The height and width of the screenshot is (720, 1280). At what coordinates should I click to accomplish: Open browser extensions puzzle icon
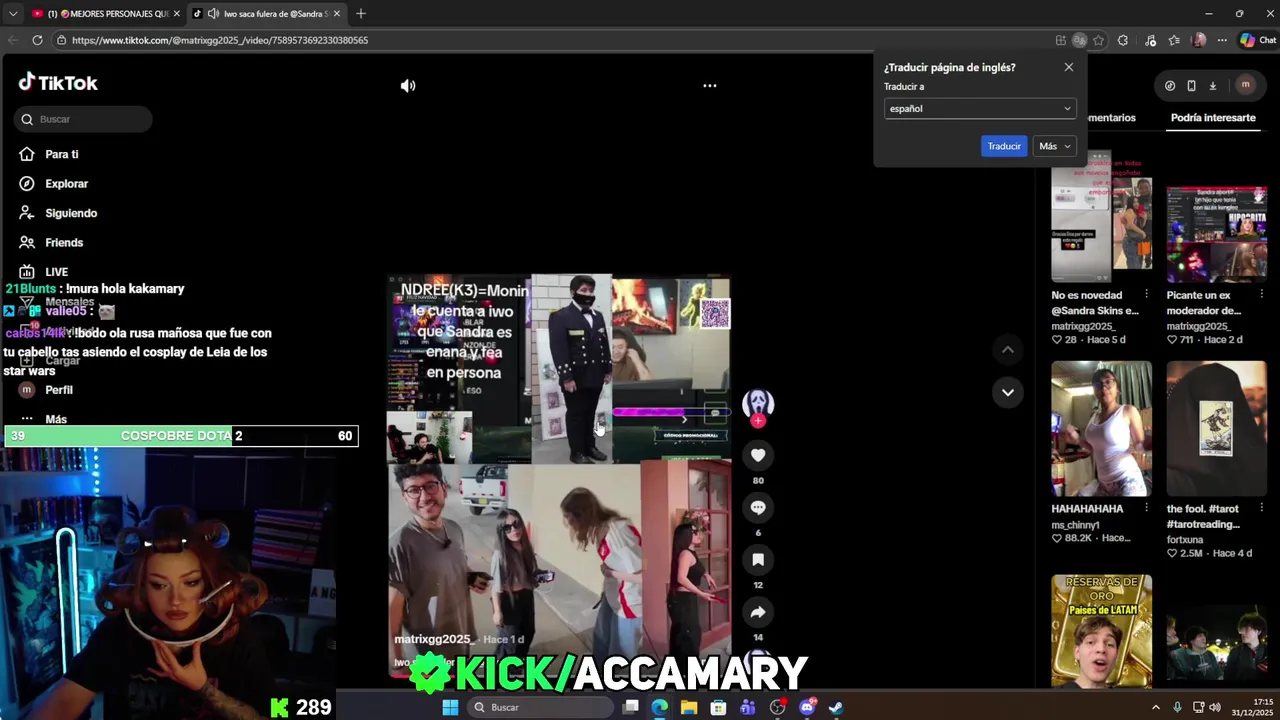[1123, 40]
